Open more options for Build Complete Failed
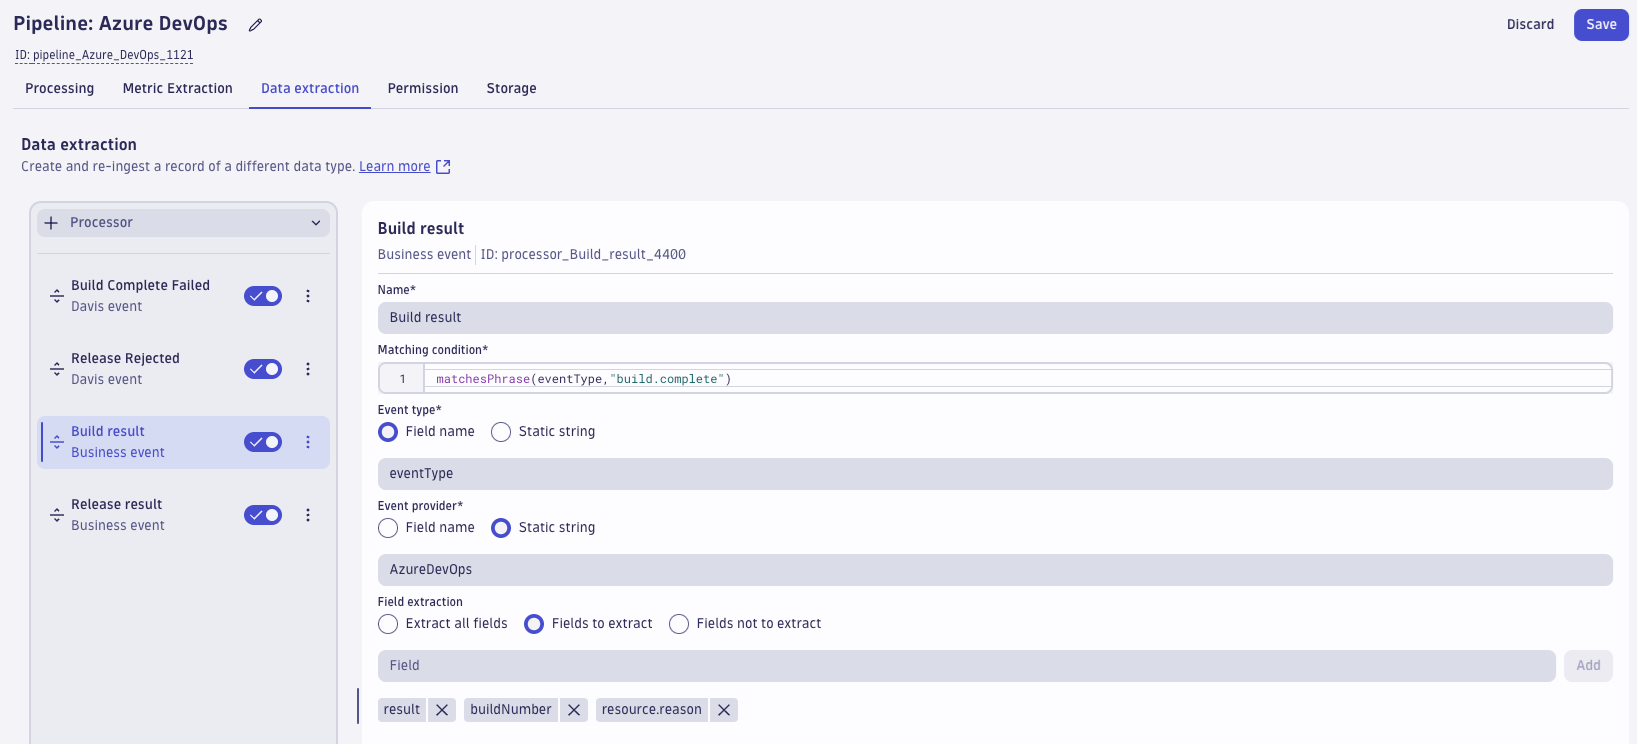The height and width of the screenshot is (744, 1637). click(308, 296)
